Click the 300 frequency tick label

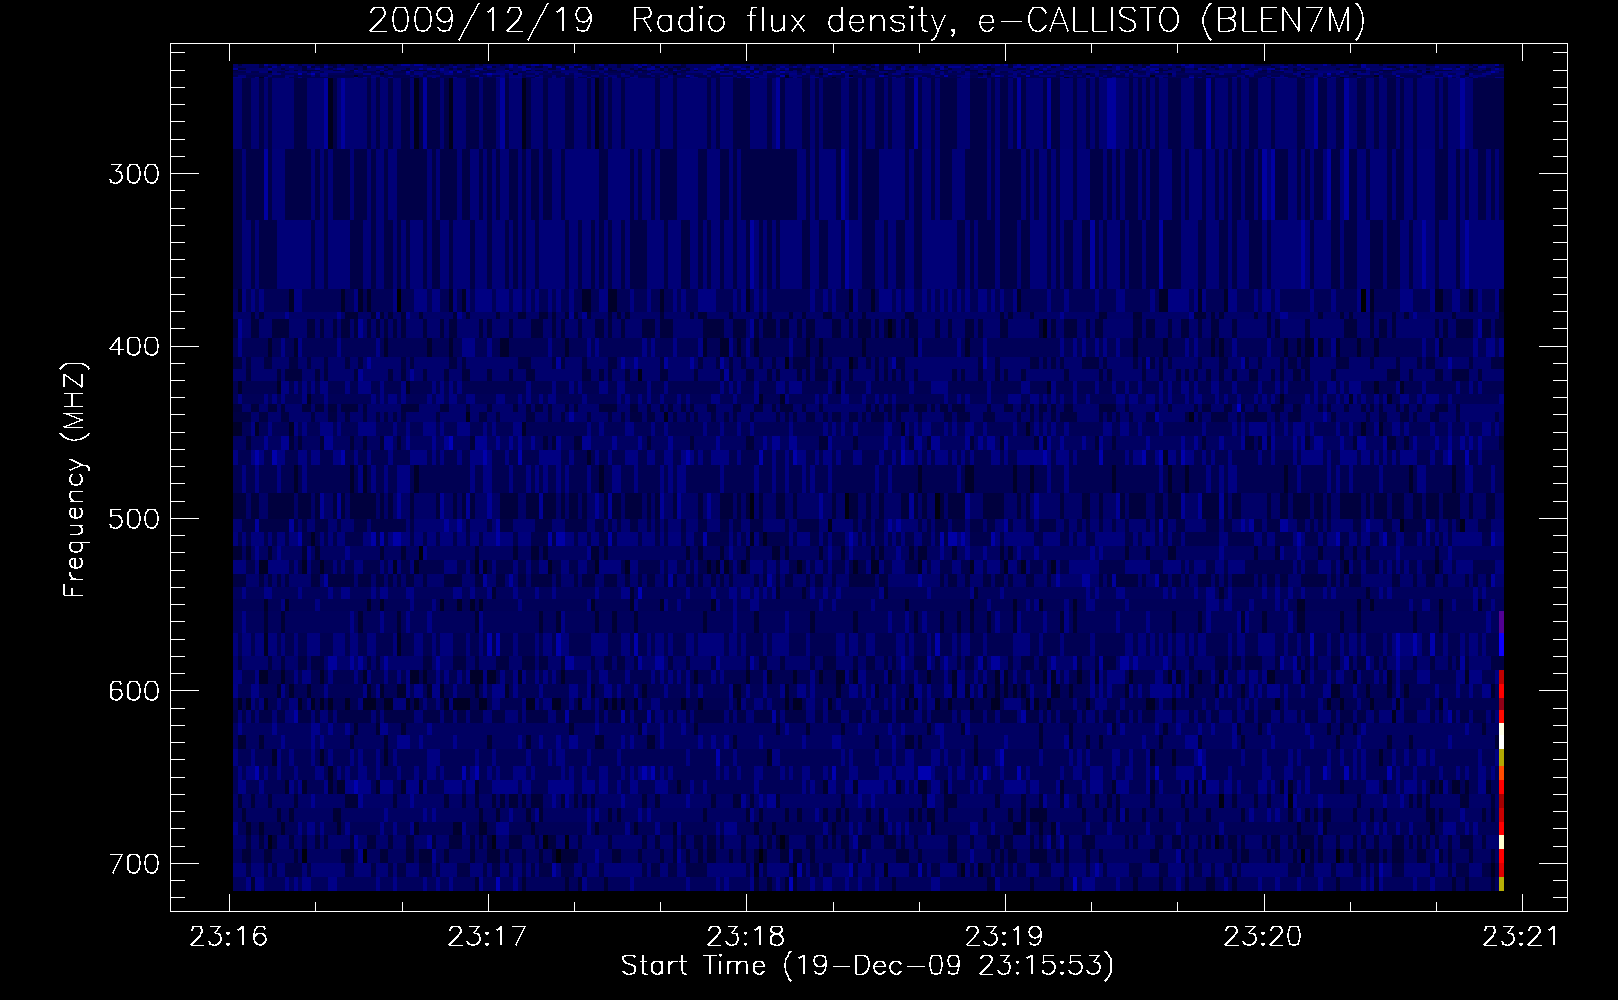pos(133,174)
